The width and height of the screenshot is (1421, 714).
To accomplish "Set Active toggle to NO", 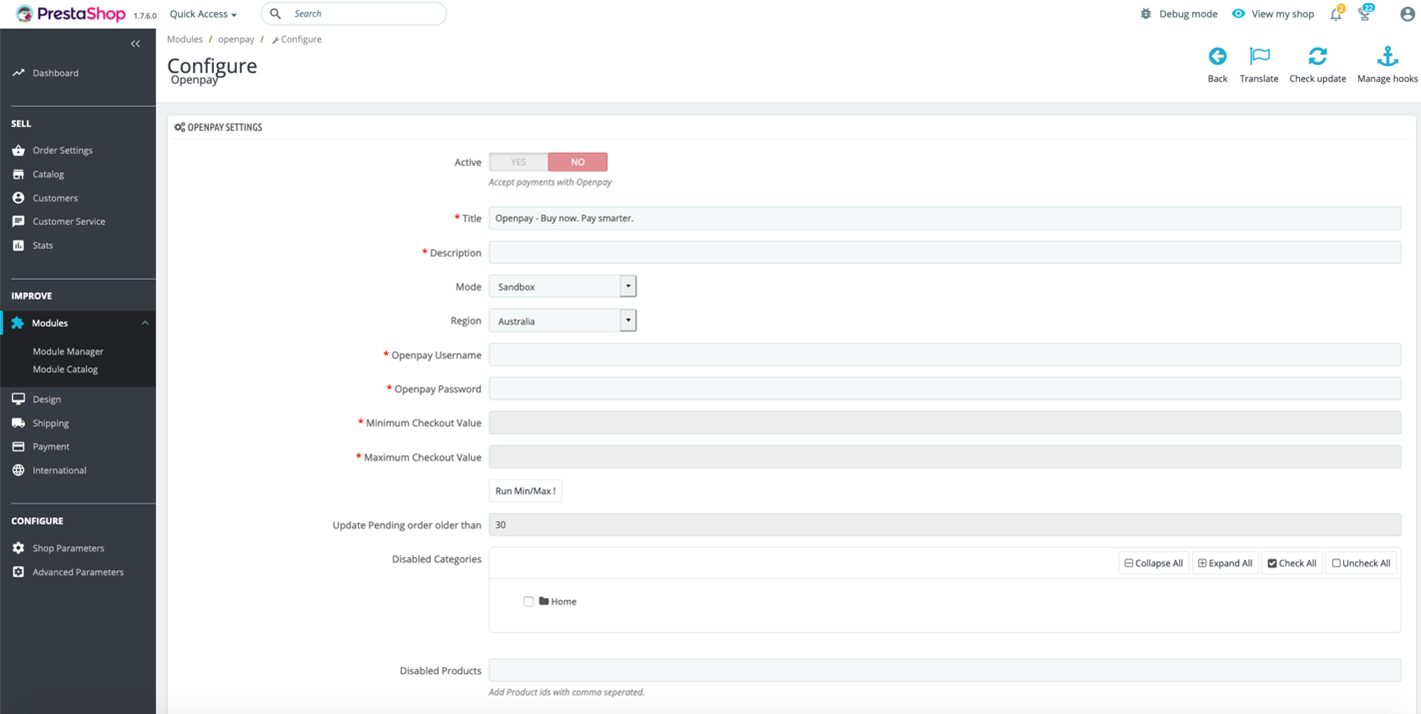I will pos(577,162).
